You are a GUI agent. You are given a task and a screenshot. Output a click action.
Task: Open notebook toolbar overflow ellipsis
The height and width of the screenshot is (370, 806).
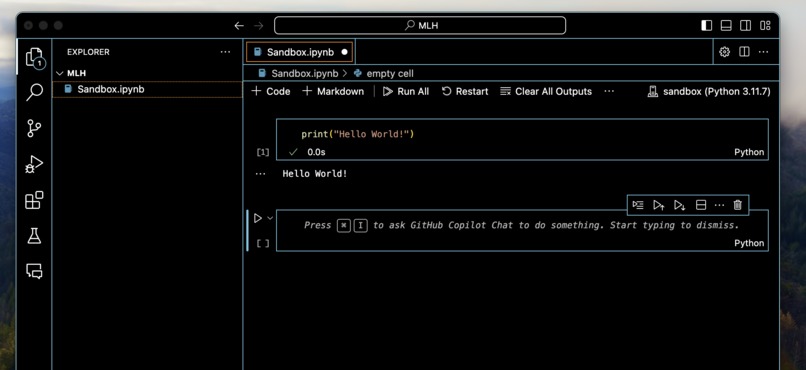(x=609, y=91)
